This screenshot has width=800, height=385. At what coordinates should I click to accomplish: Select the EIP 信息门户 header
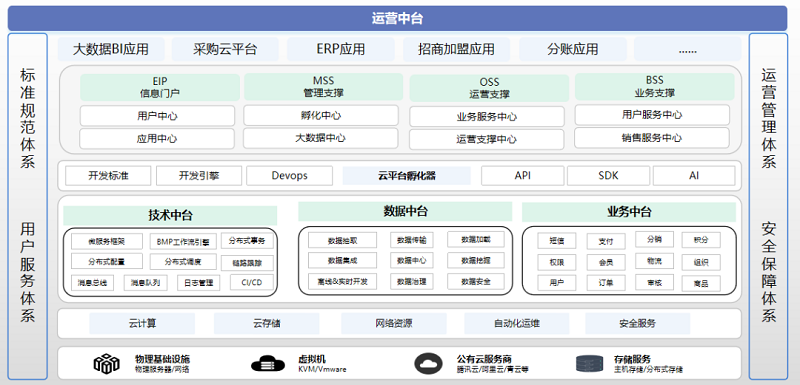(160, 87)
